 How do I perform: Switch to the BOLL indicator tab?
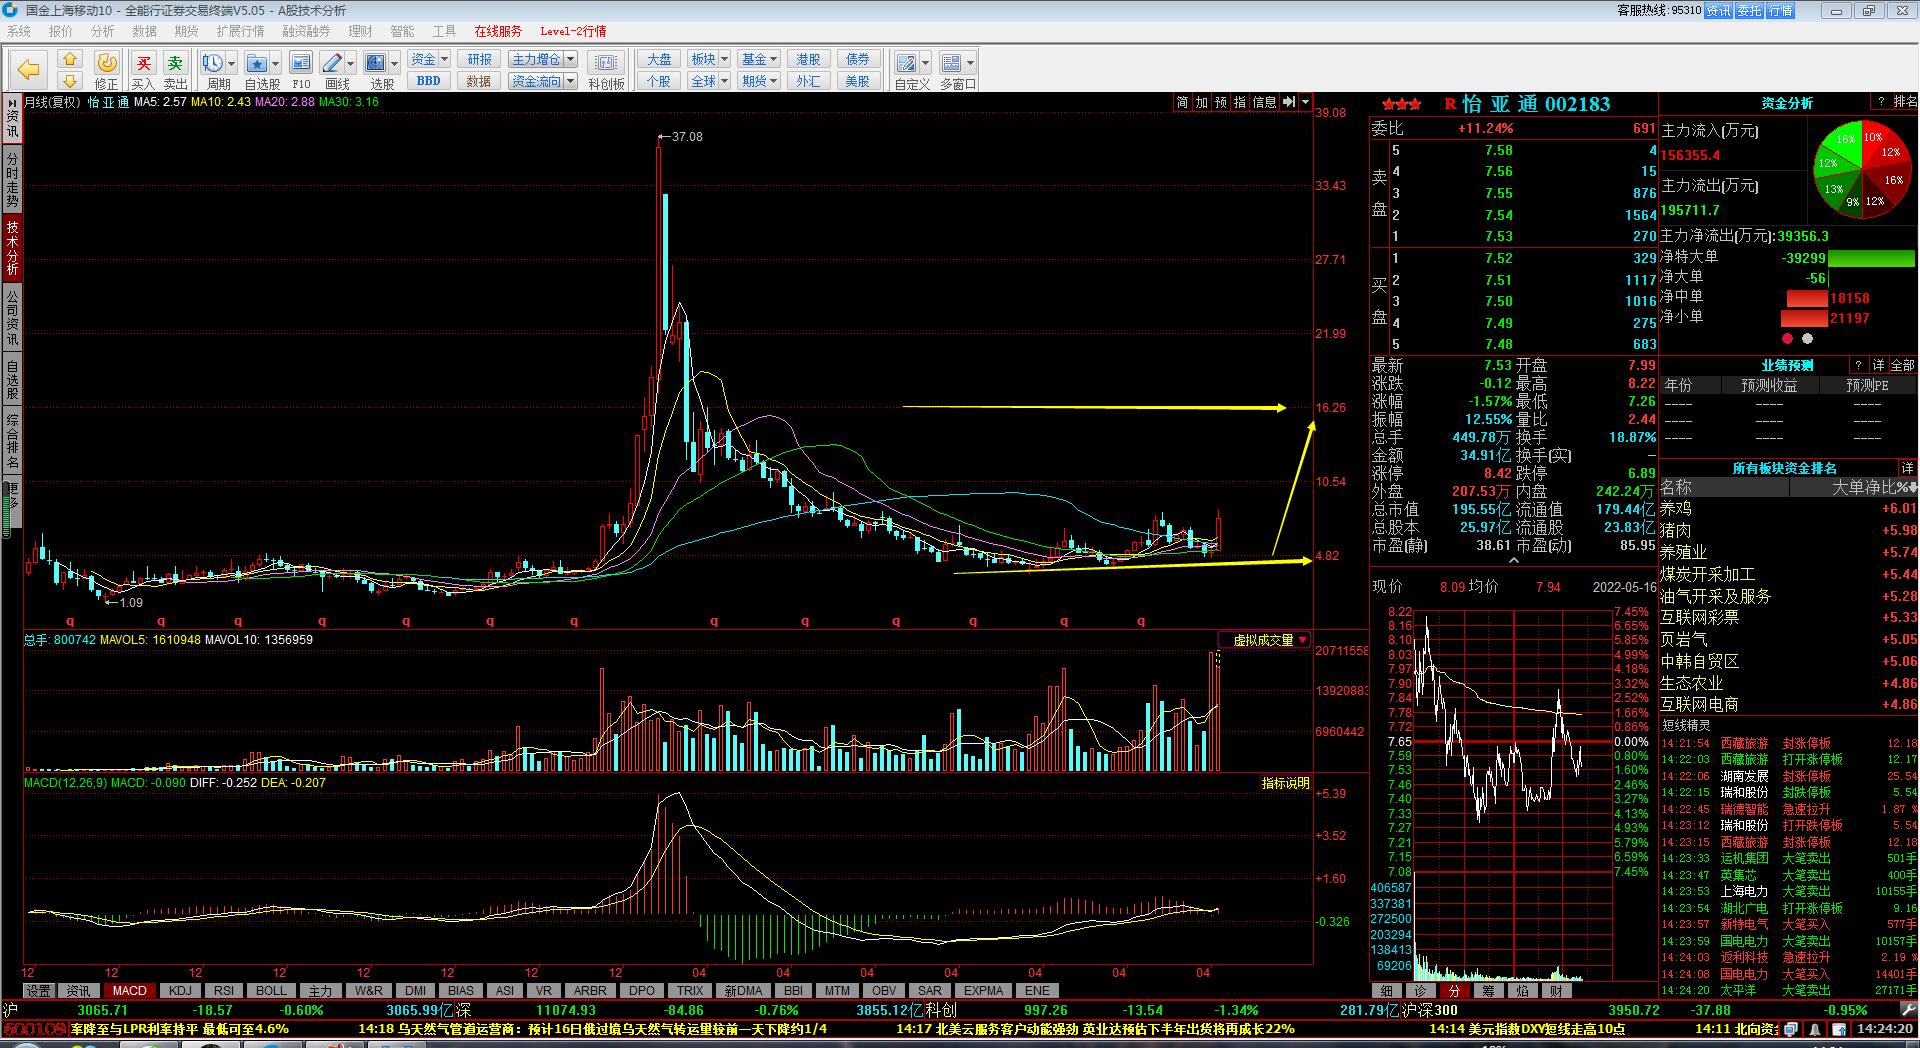[x=271, y=991]
